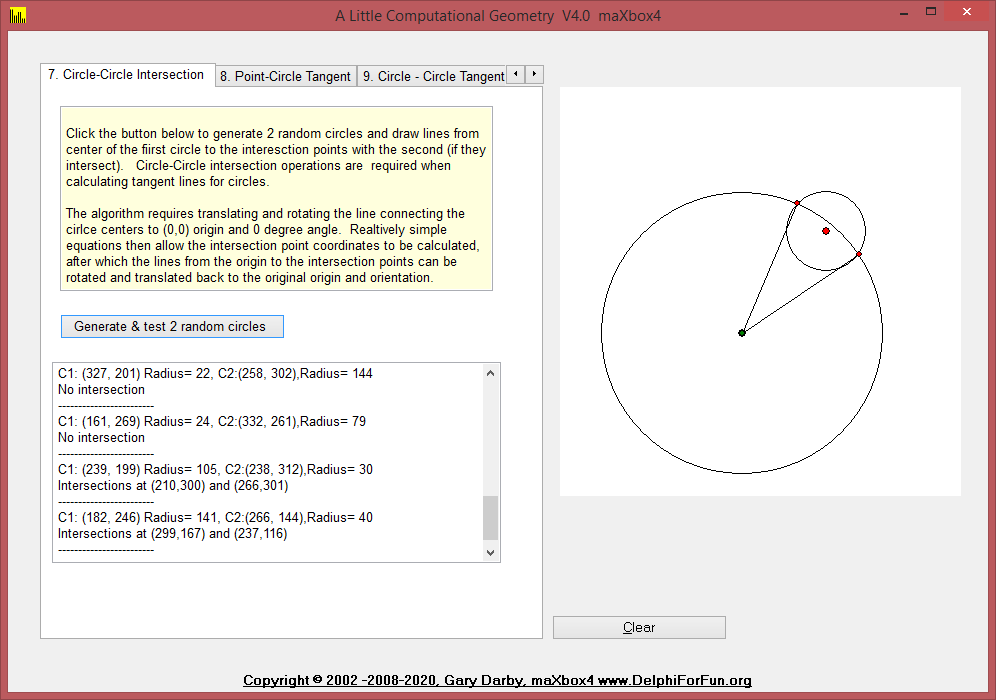
Task: Click the upper red intersection point
Action: coord(797,203)
